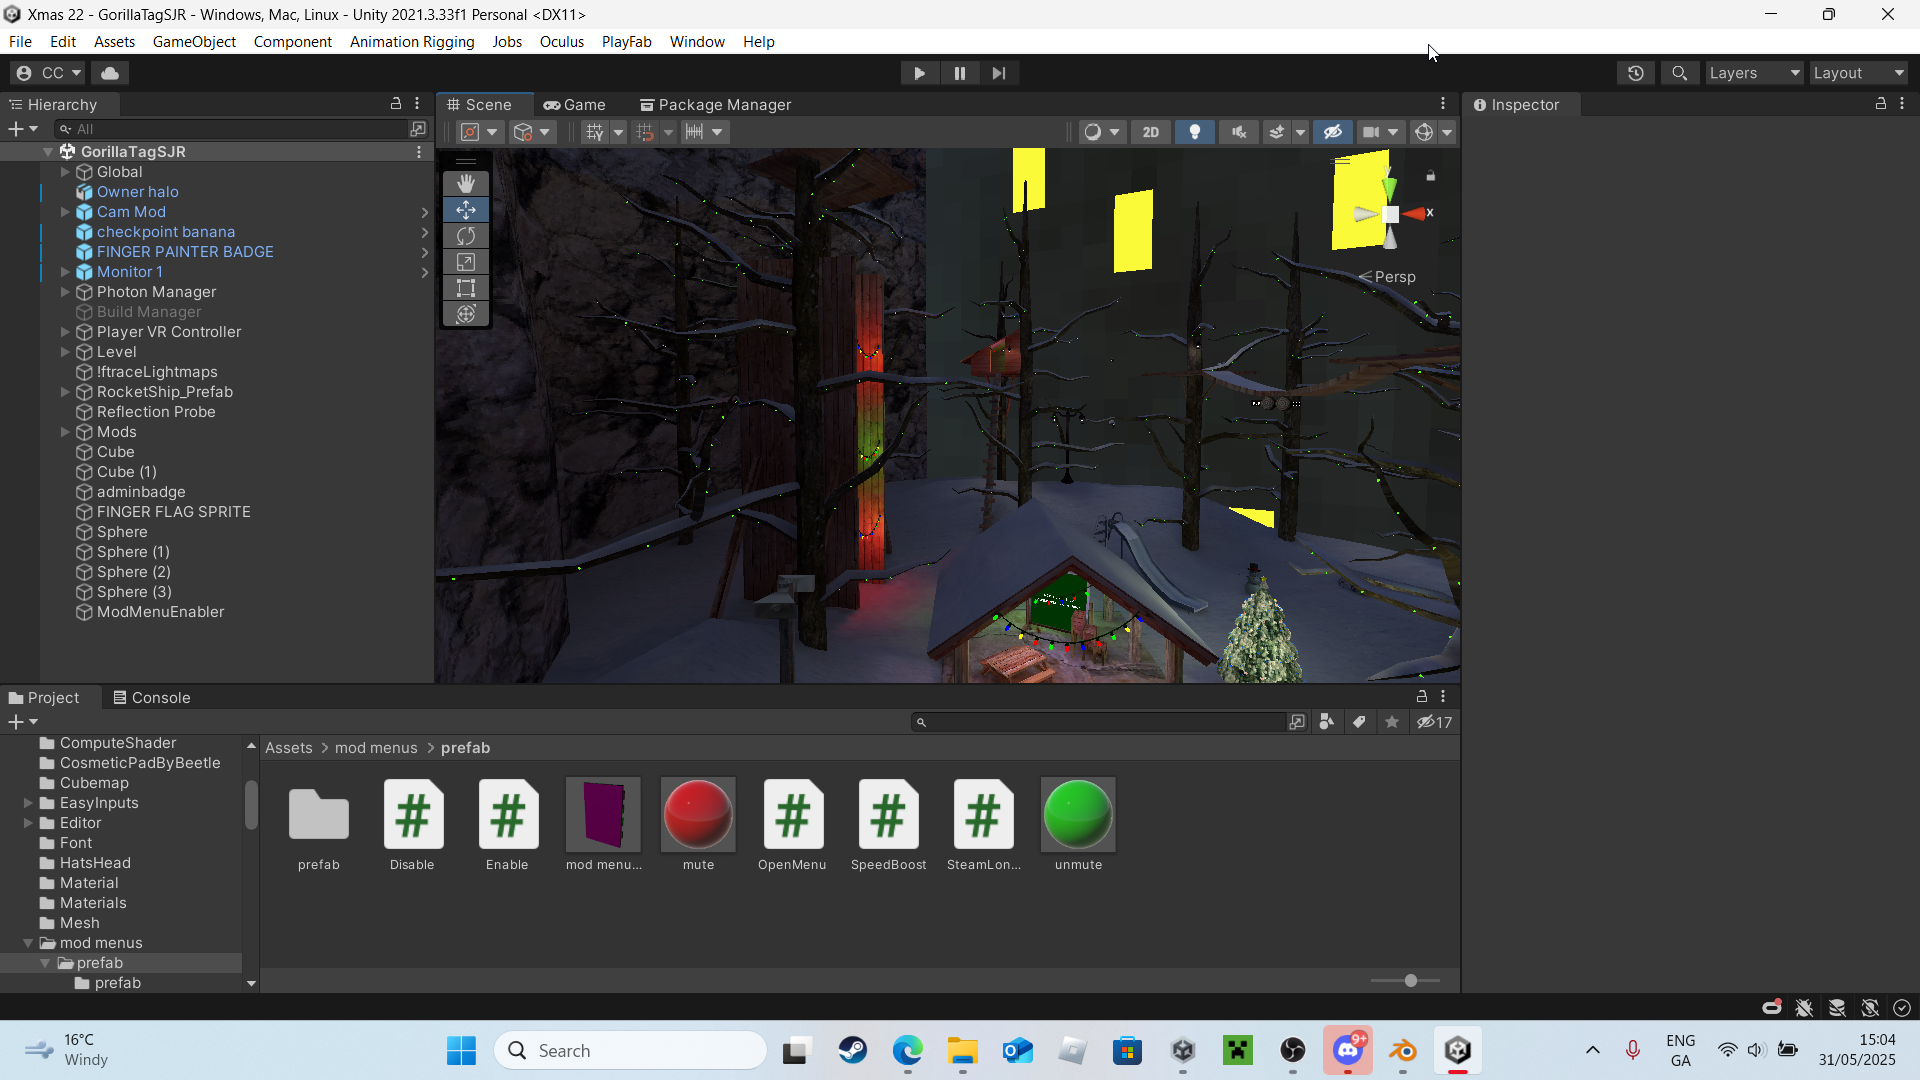This screenshot has height=1080, width=1920.
Task: Select the Rect transform tool
Action: (x=466, y=288)
